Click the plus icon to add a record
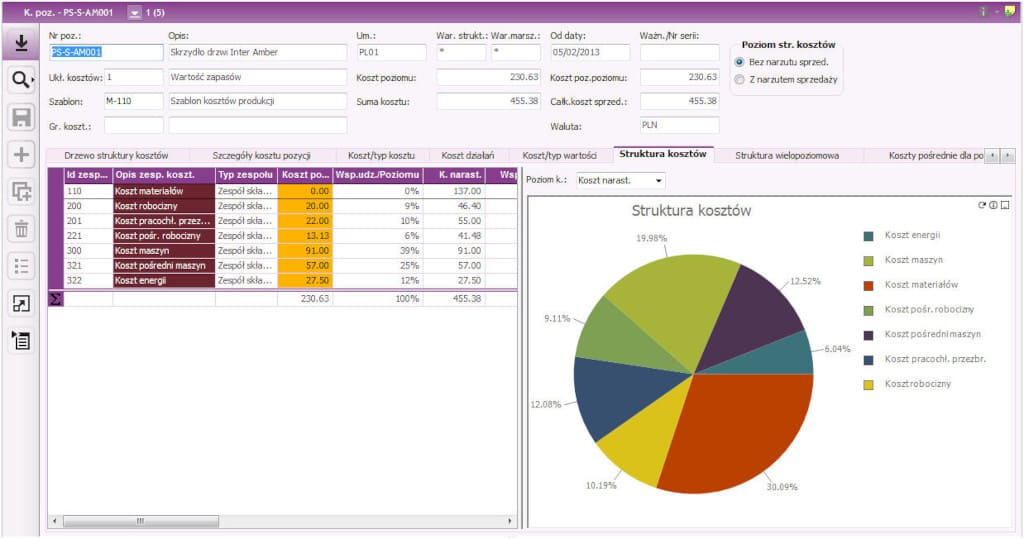 tap(20, 155)
